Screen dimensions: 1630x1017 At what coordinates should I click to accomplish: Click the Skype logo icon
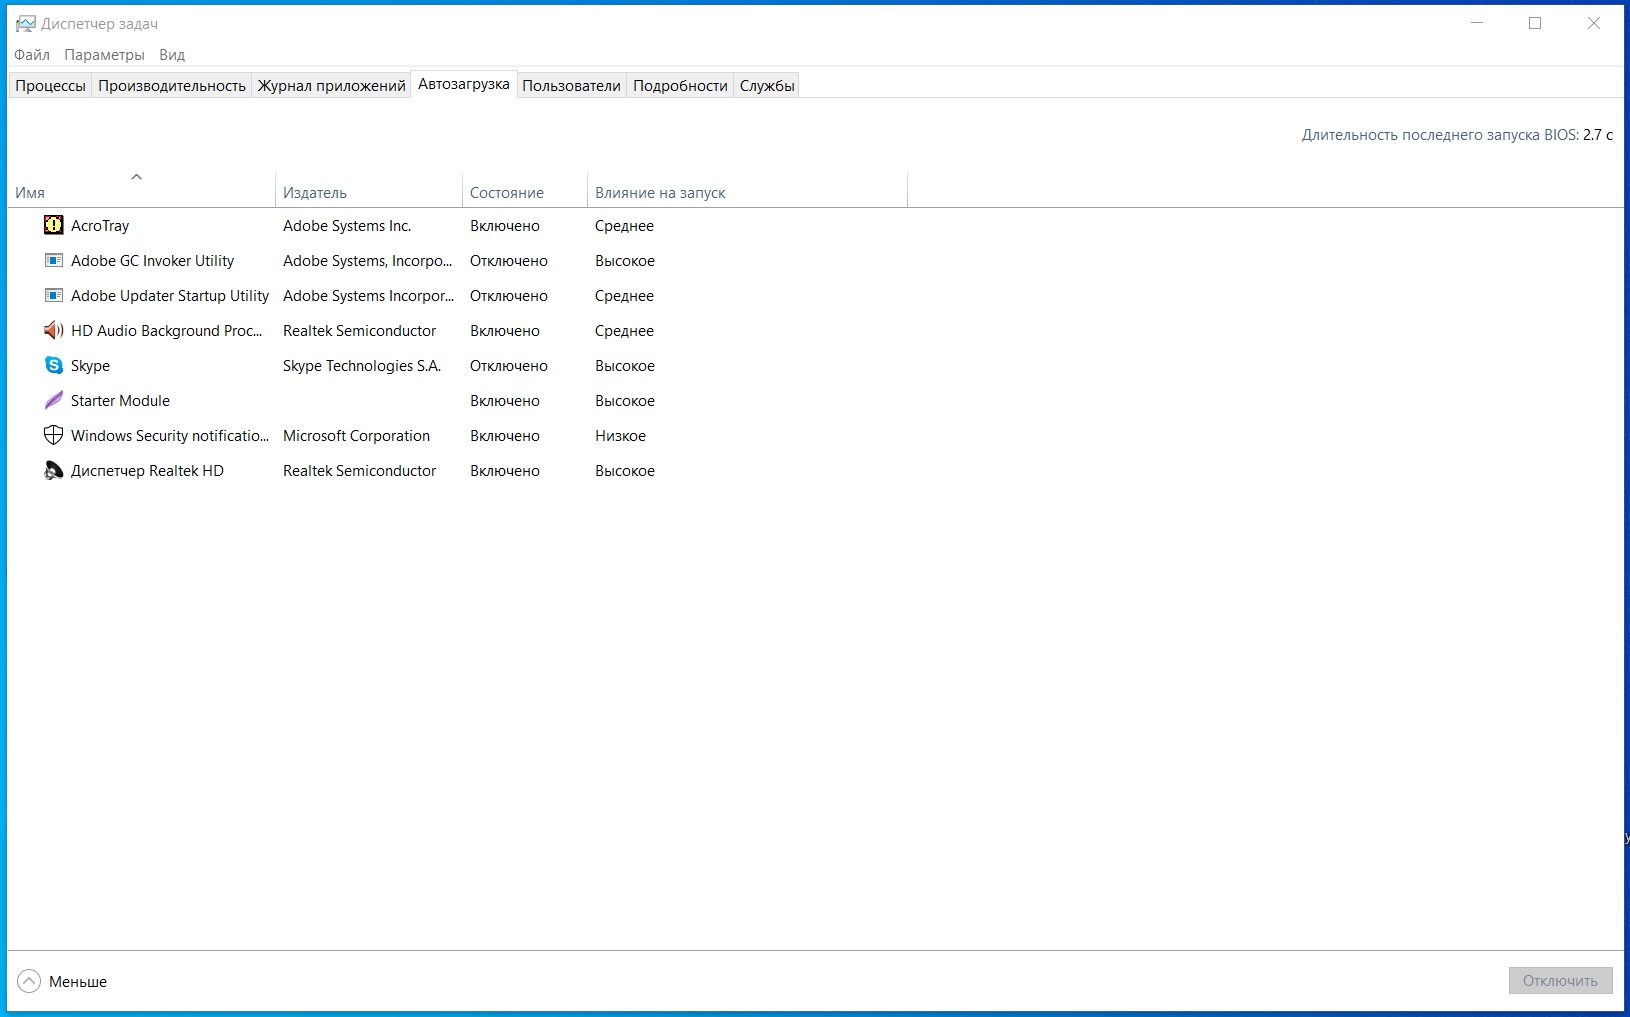(x=54, y=365)
